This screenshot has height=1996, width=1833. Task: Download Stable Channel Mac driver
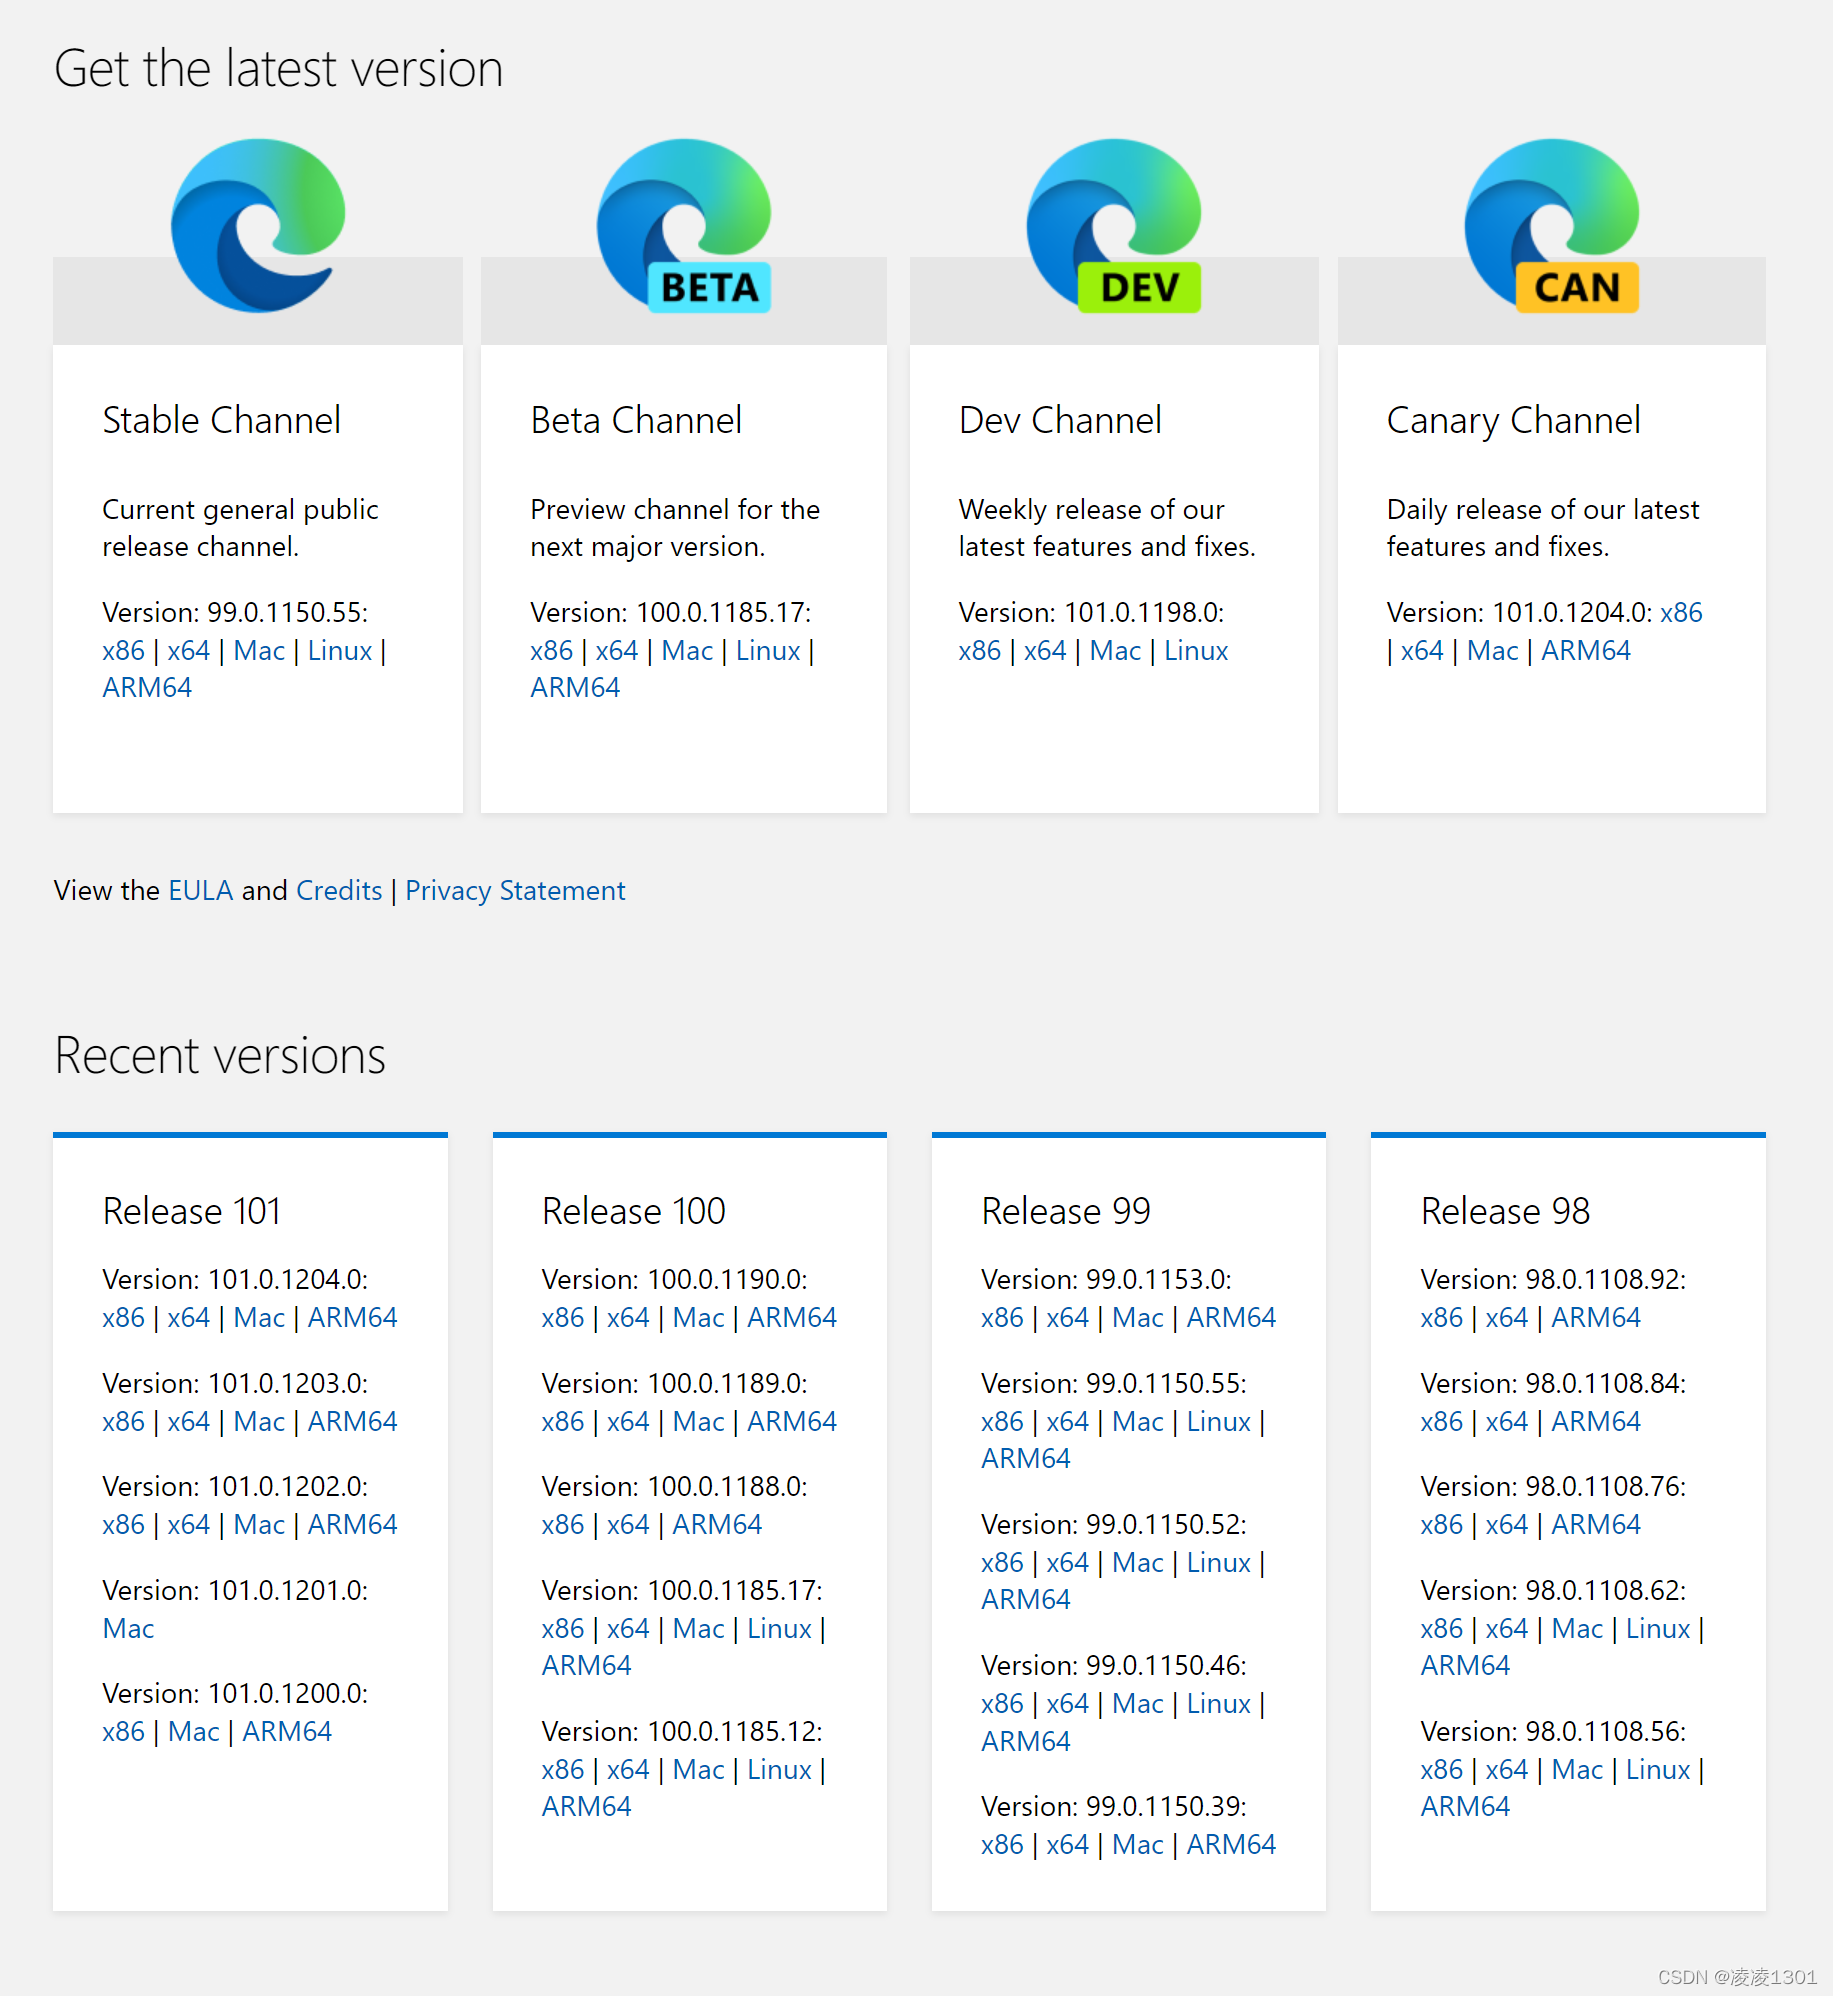[259, 650]
